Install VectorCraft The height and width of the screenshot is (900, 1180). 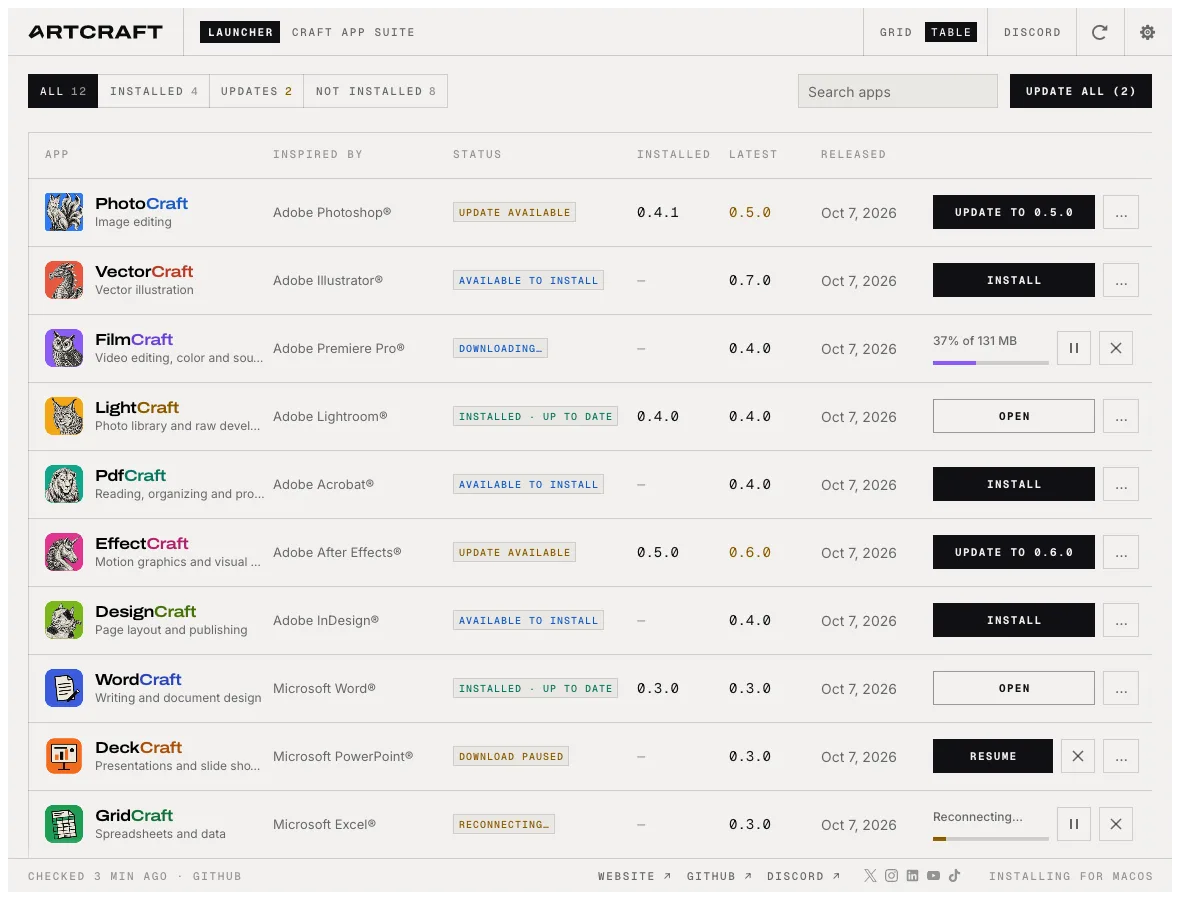(1014, 280)
